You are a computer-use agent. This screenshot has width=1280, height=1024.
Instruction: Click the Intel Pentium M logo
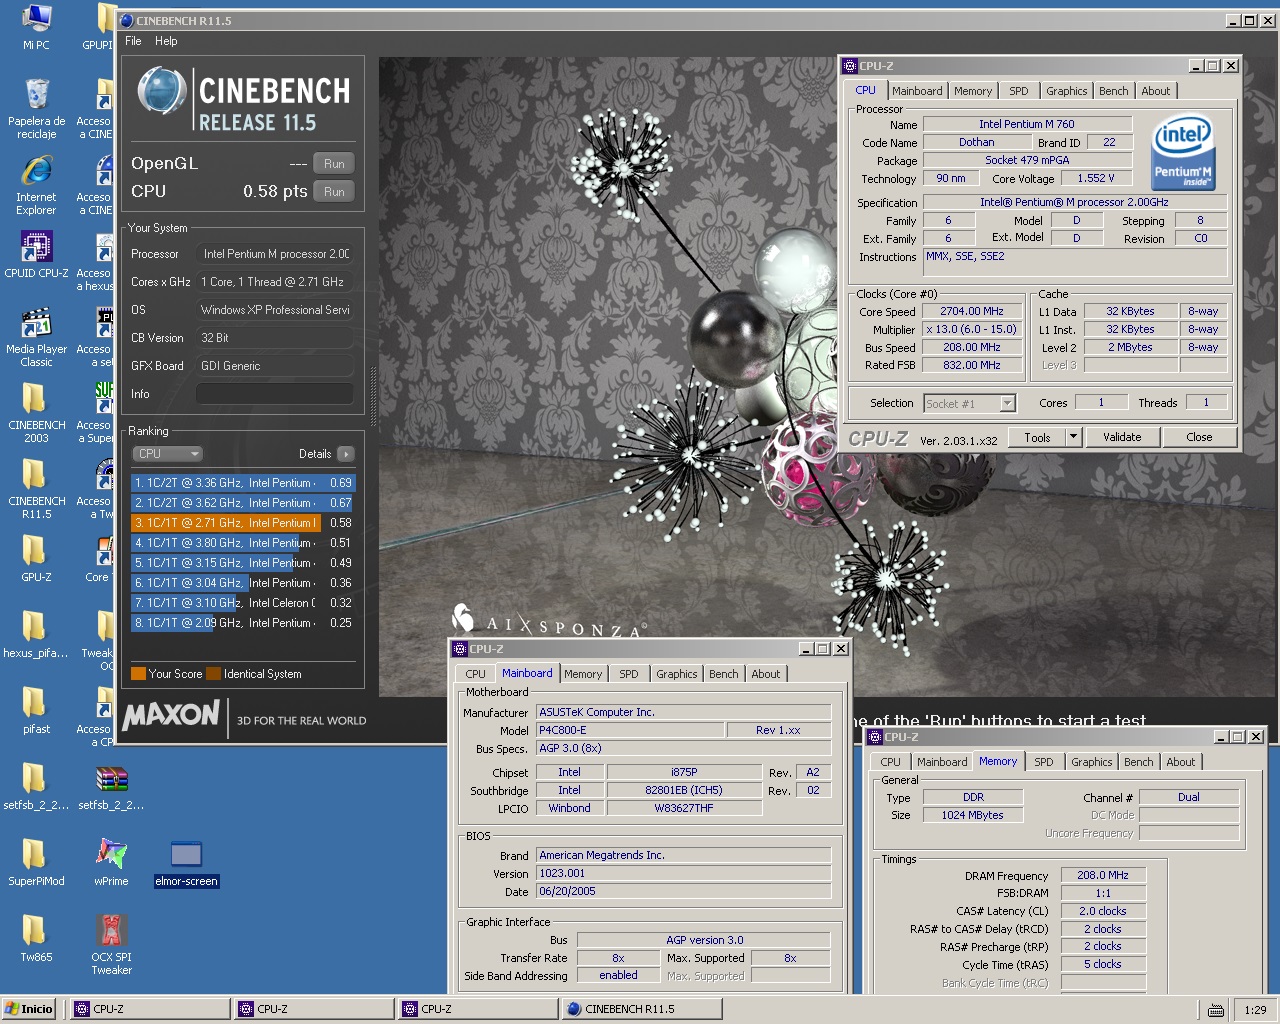[1183, 152]
